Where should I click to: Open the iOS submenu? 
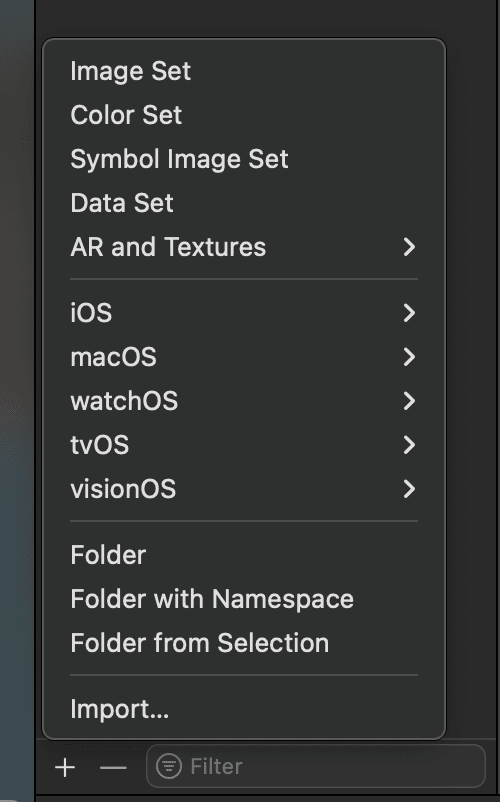[244, 313]
